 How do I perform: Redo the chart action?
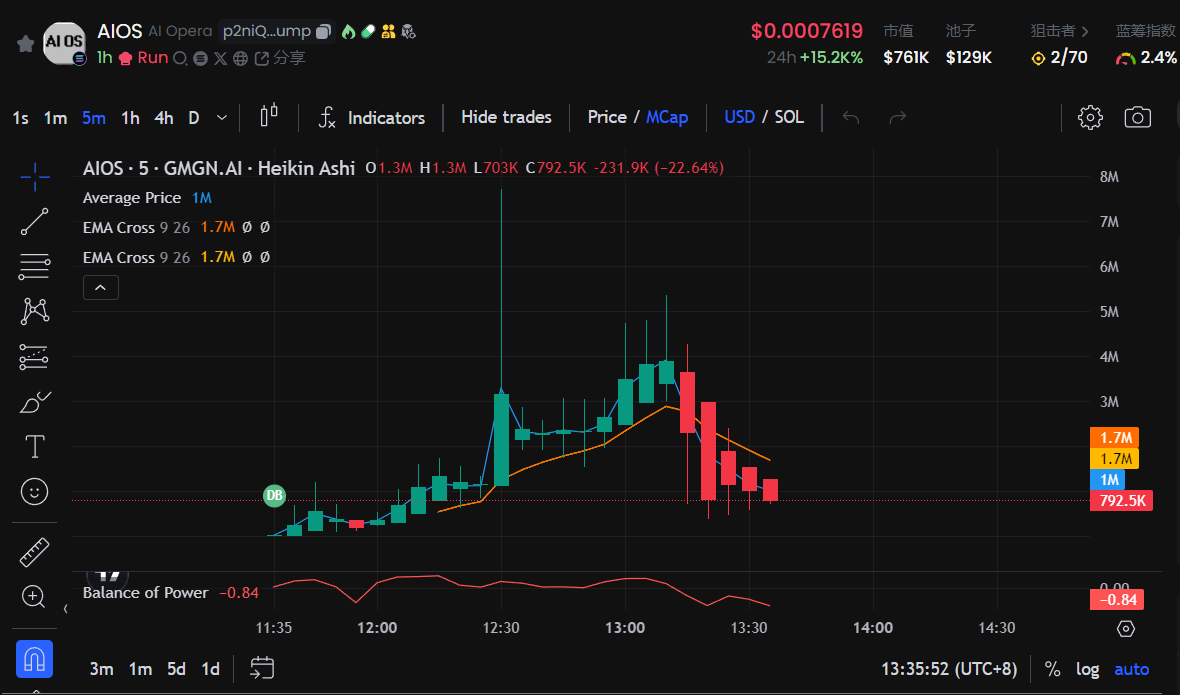click(898, 117)
